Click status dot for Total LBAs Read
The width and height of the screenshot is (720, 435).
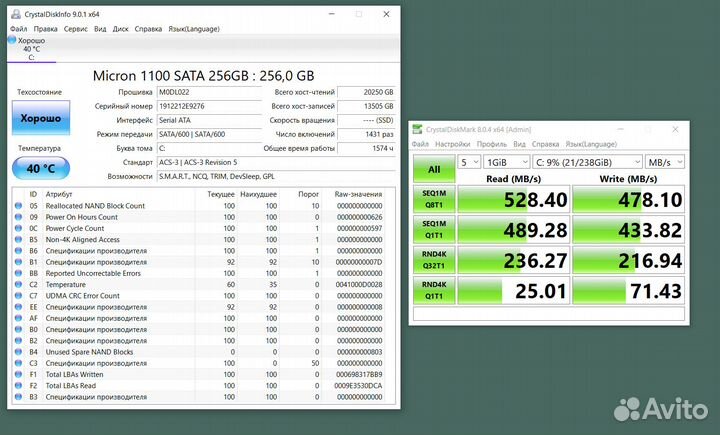coord(18,386)
